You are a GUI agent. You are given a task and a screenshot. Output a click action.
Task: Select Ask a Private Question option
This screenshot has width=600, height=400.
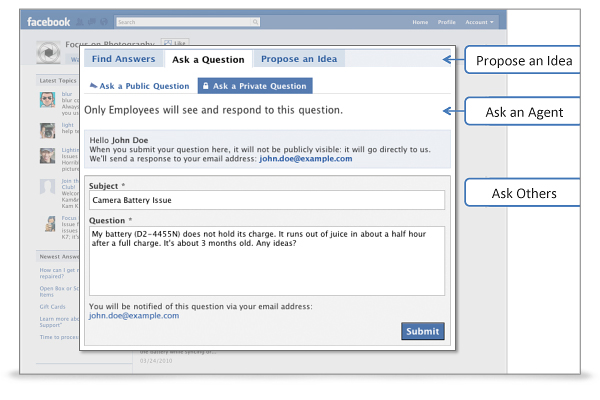coord(254,86)
